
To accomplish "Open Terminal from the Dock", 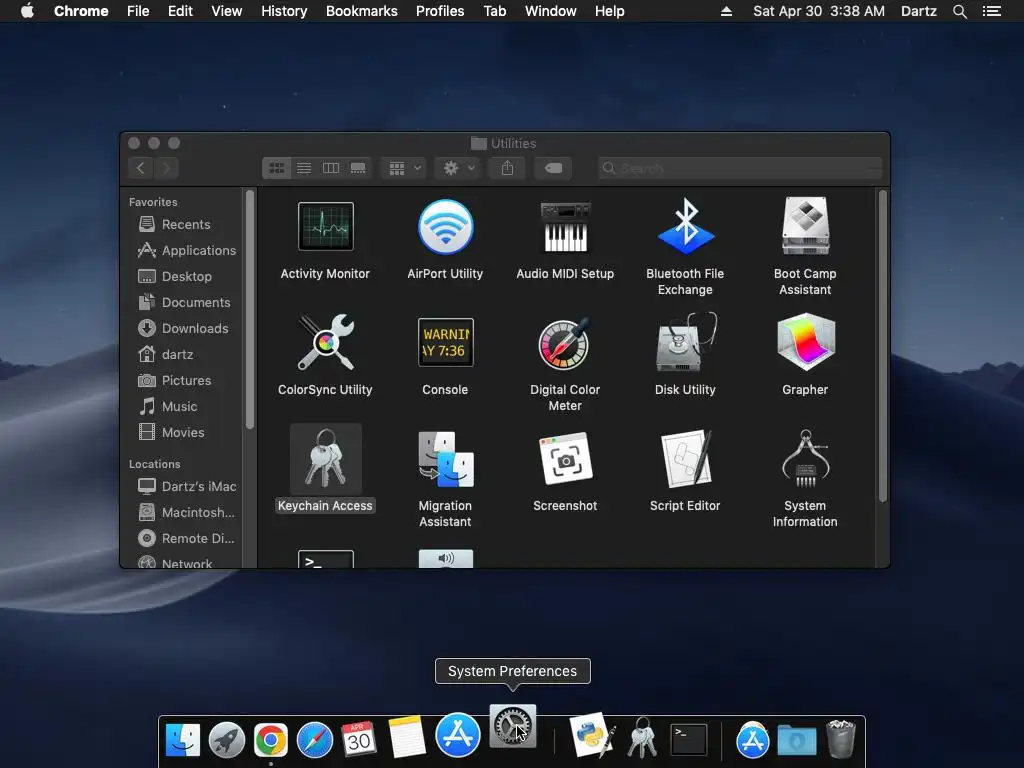I will (690, 740).
